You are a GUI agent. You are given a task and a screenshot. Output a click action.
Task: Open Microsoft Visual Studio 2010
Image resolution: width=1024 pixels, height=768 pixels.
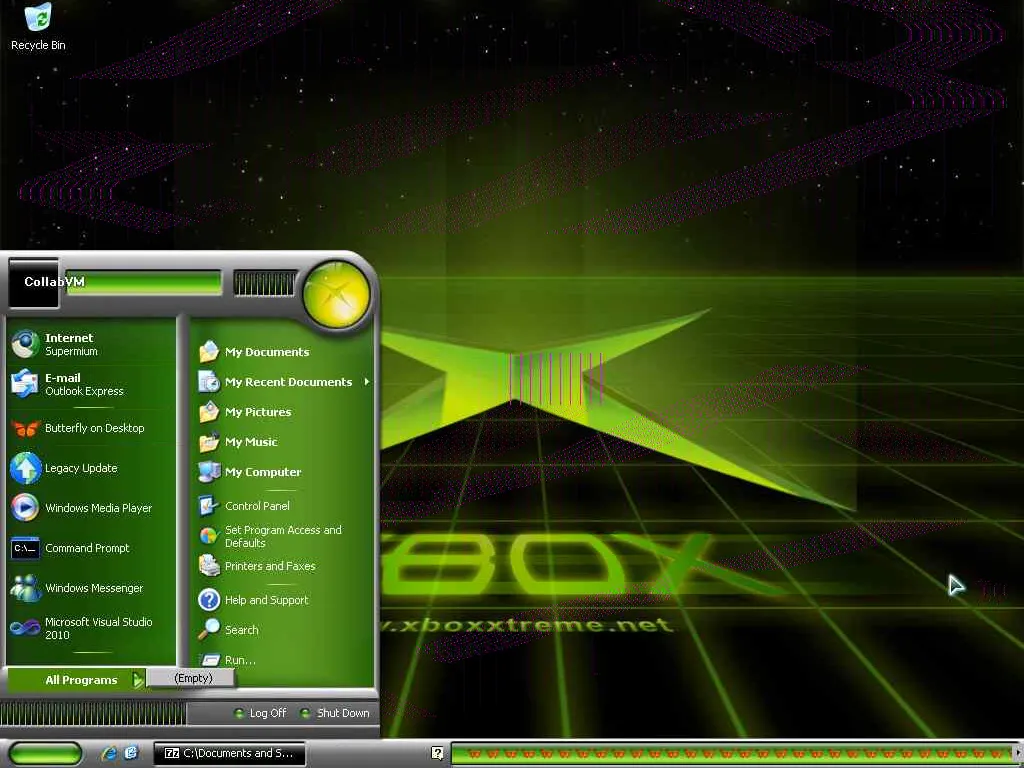click(x=91, y=628)
